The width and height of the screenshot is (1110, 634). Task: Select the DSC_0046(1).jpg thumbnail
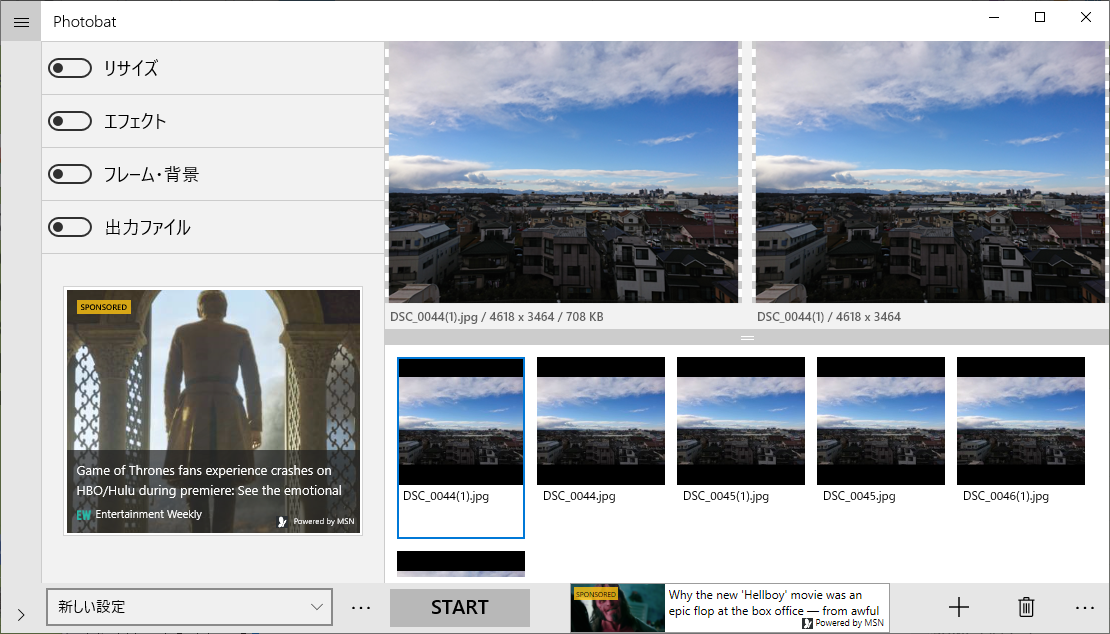1020,420
